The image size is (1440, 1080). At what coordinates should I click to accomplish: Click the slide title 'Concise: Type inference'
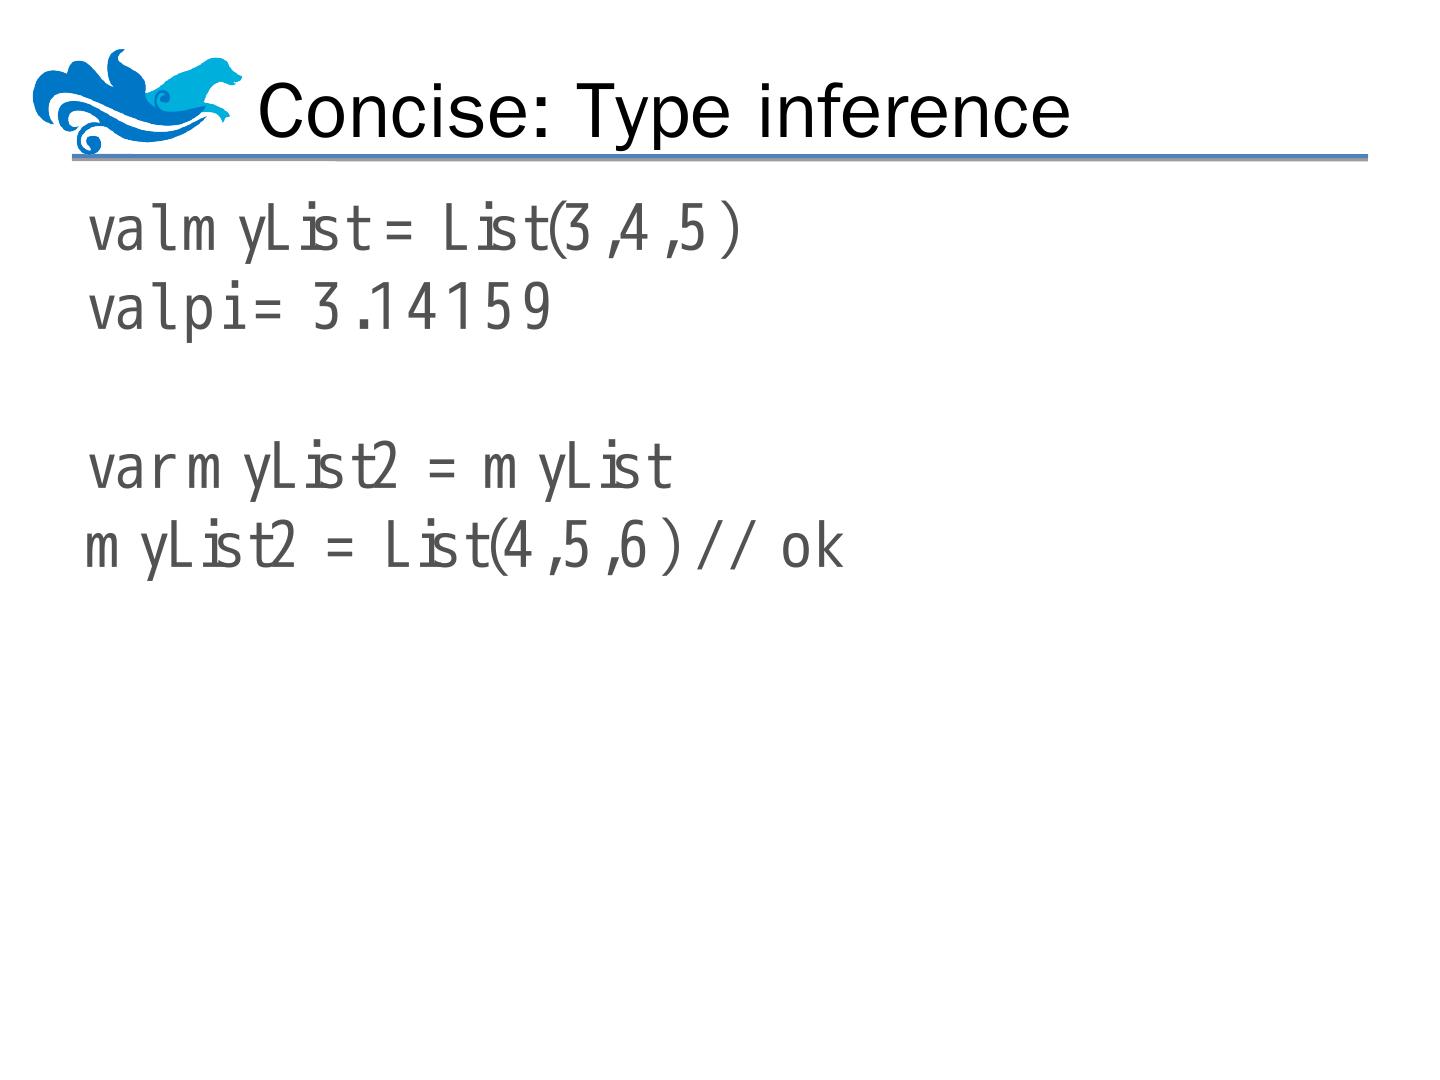click(x=664, y=110)
